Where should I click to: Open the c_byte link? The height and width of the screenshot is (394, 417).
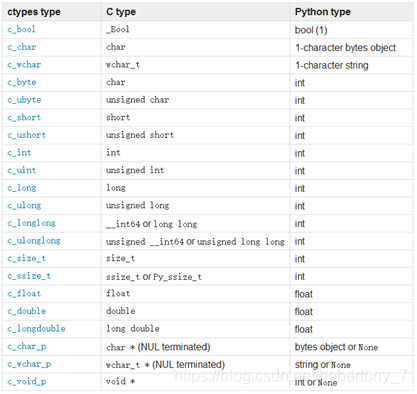tap(22, 82)
